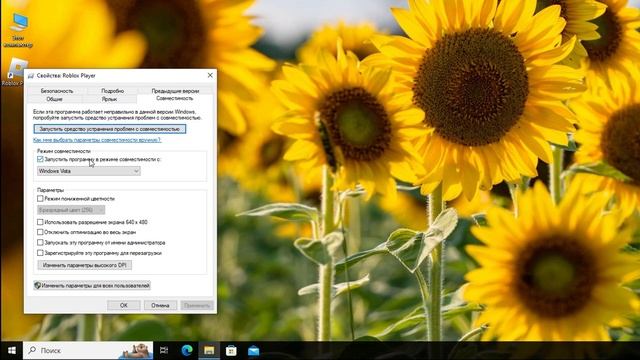640x360 pixels.
Task: Click change settings for all users button
Action: [92, 286]
